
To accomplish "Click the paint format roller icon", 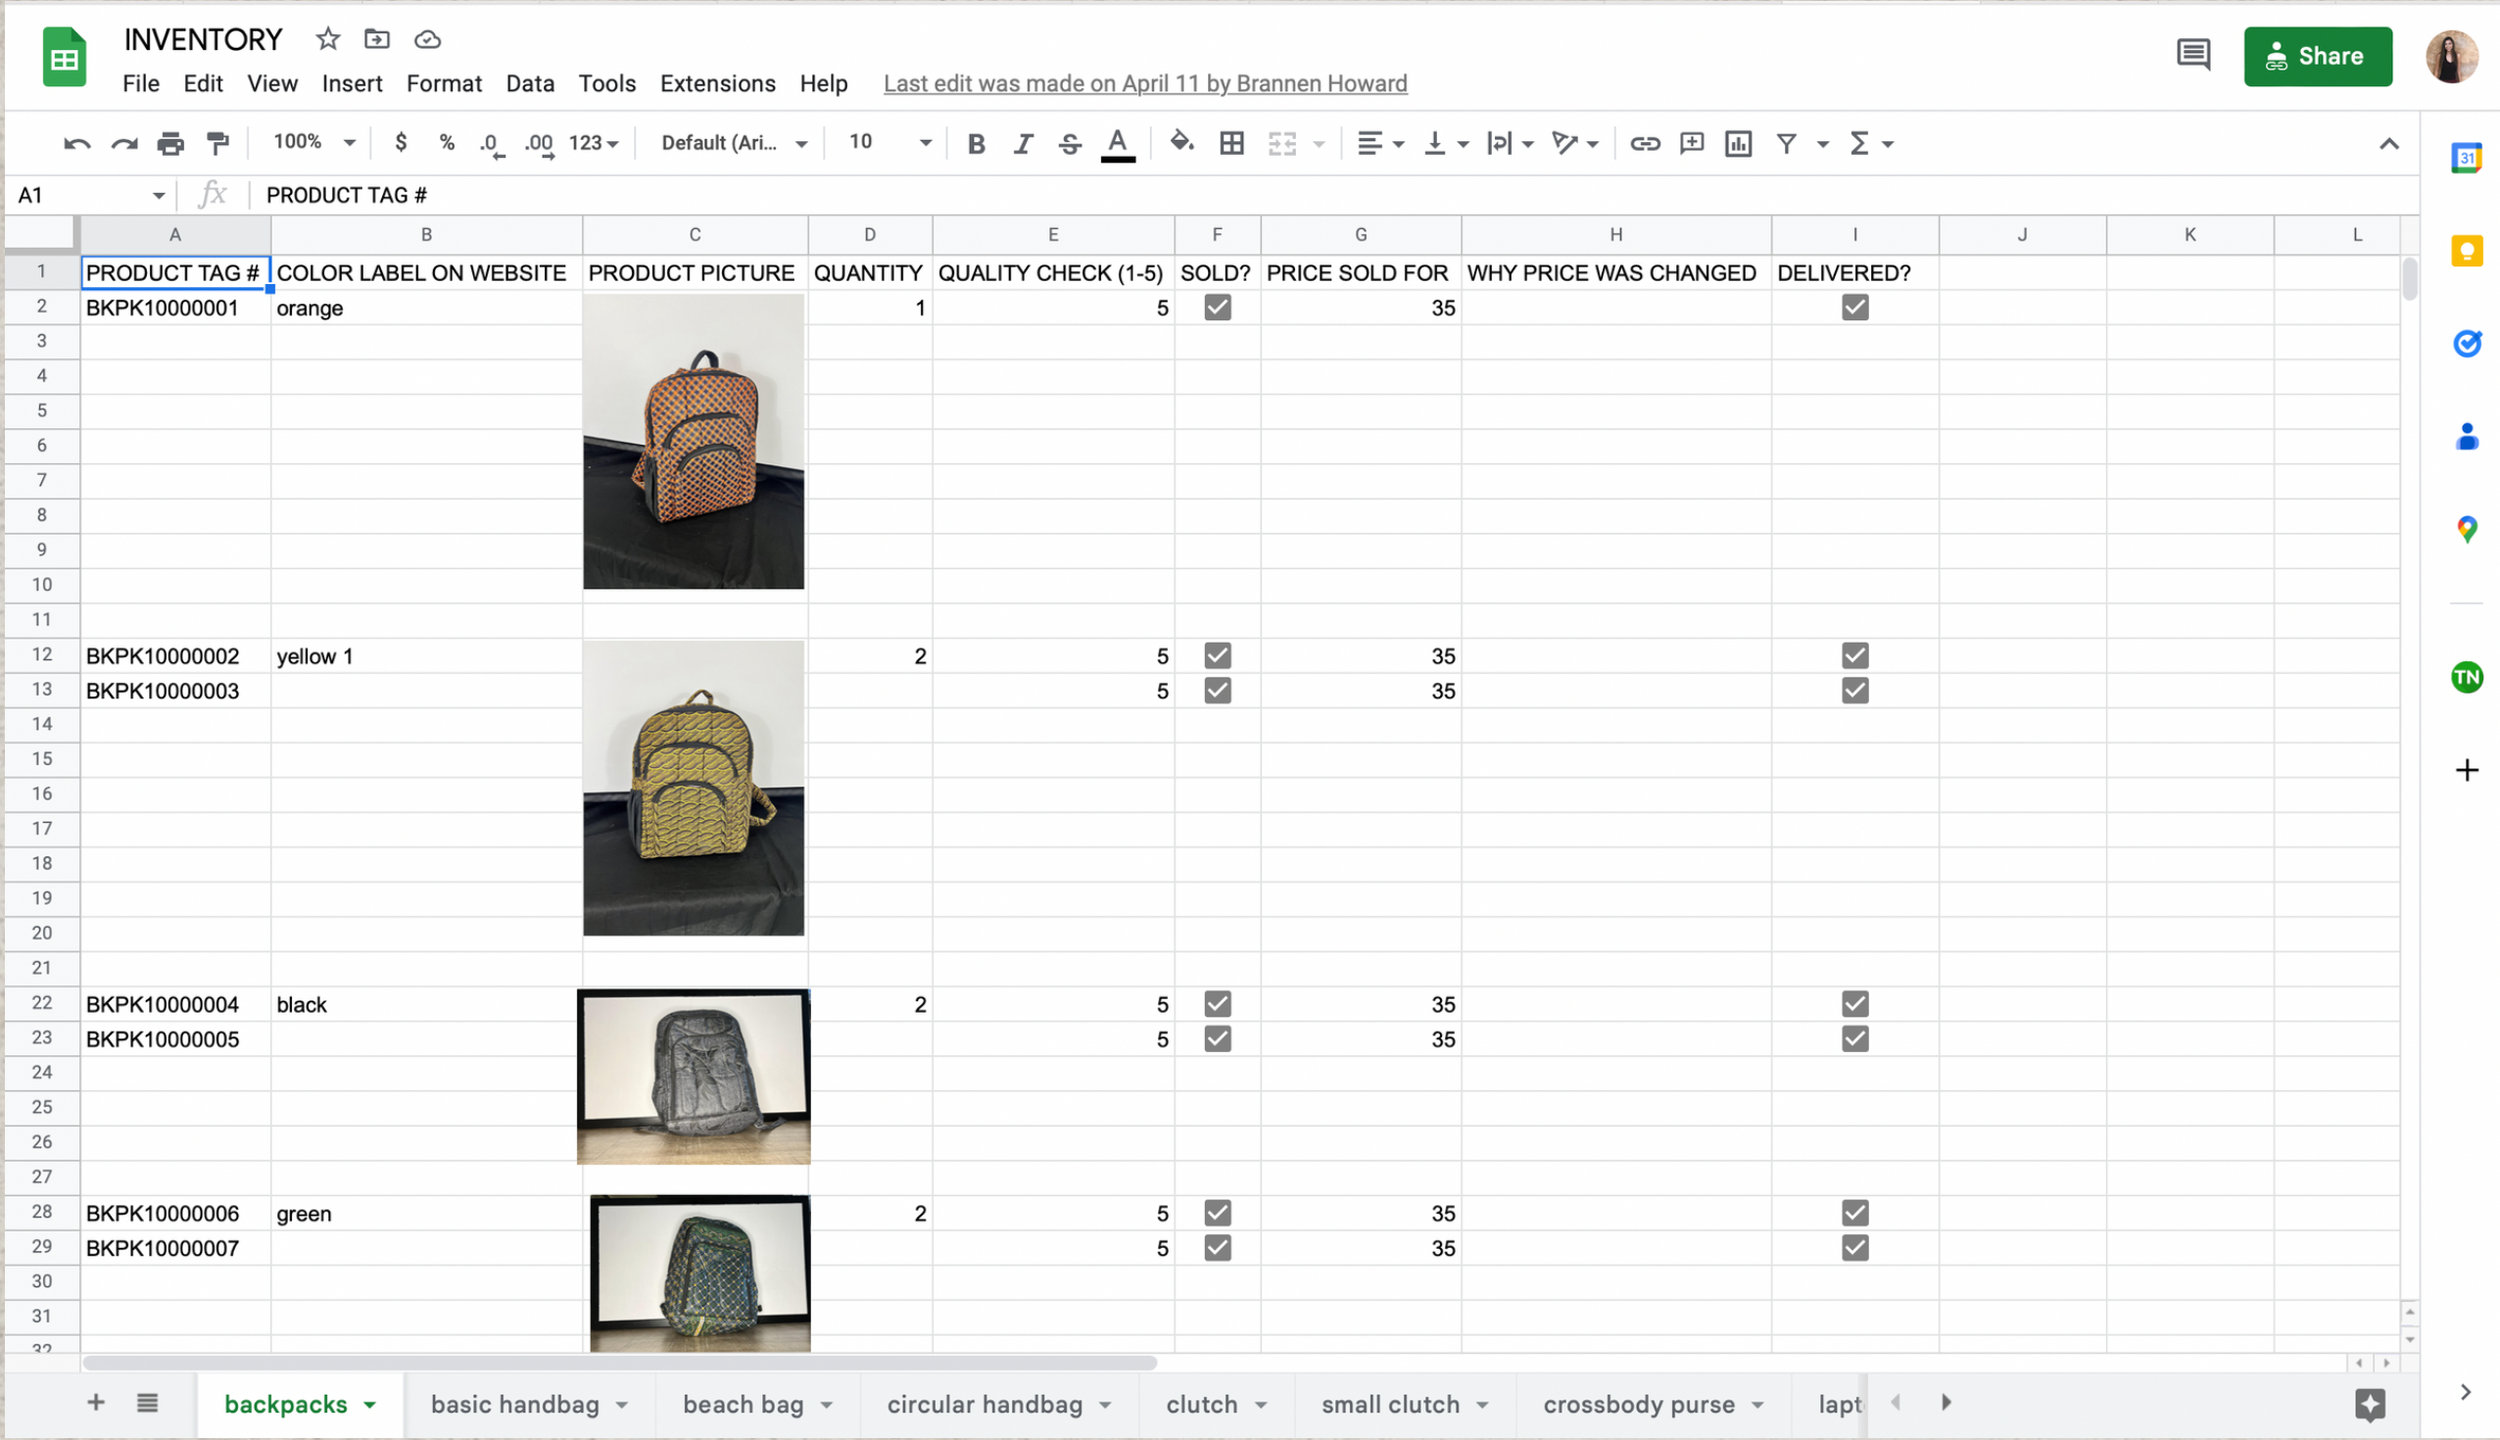I will 217,143.
